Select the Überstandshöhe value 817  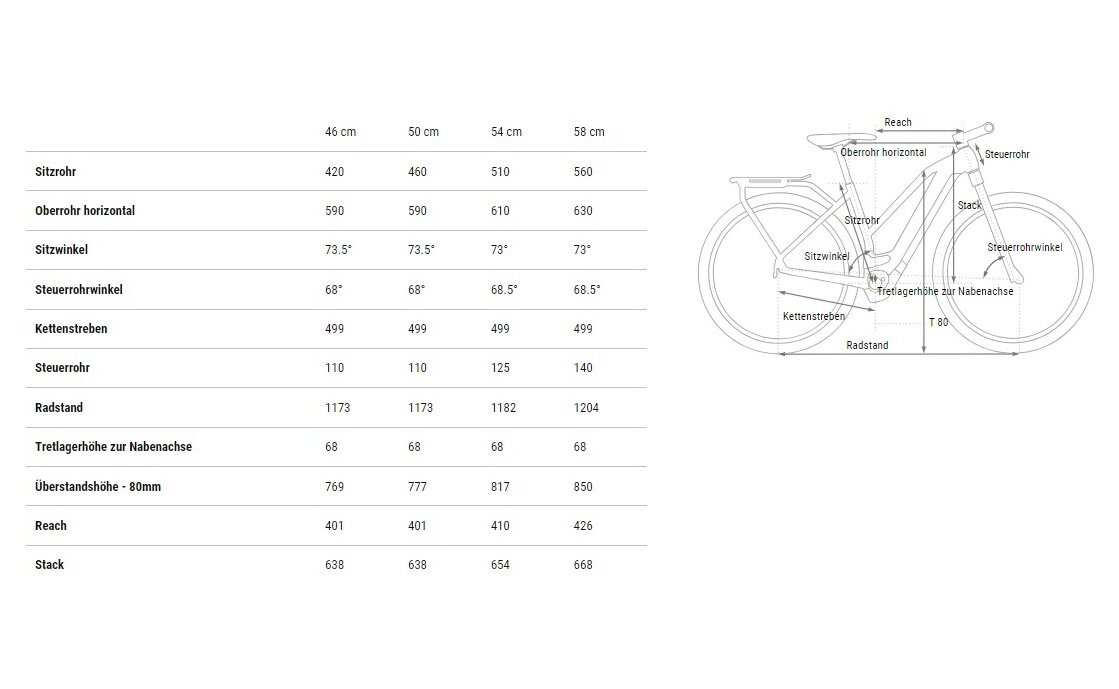point(500,487)
